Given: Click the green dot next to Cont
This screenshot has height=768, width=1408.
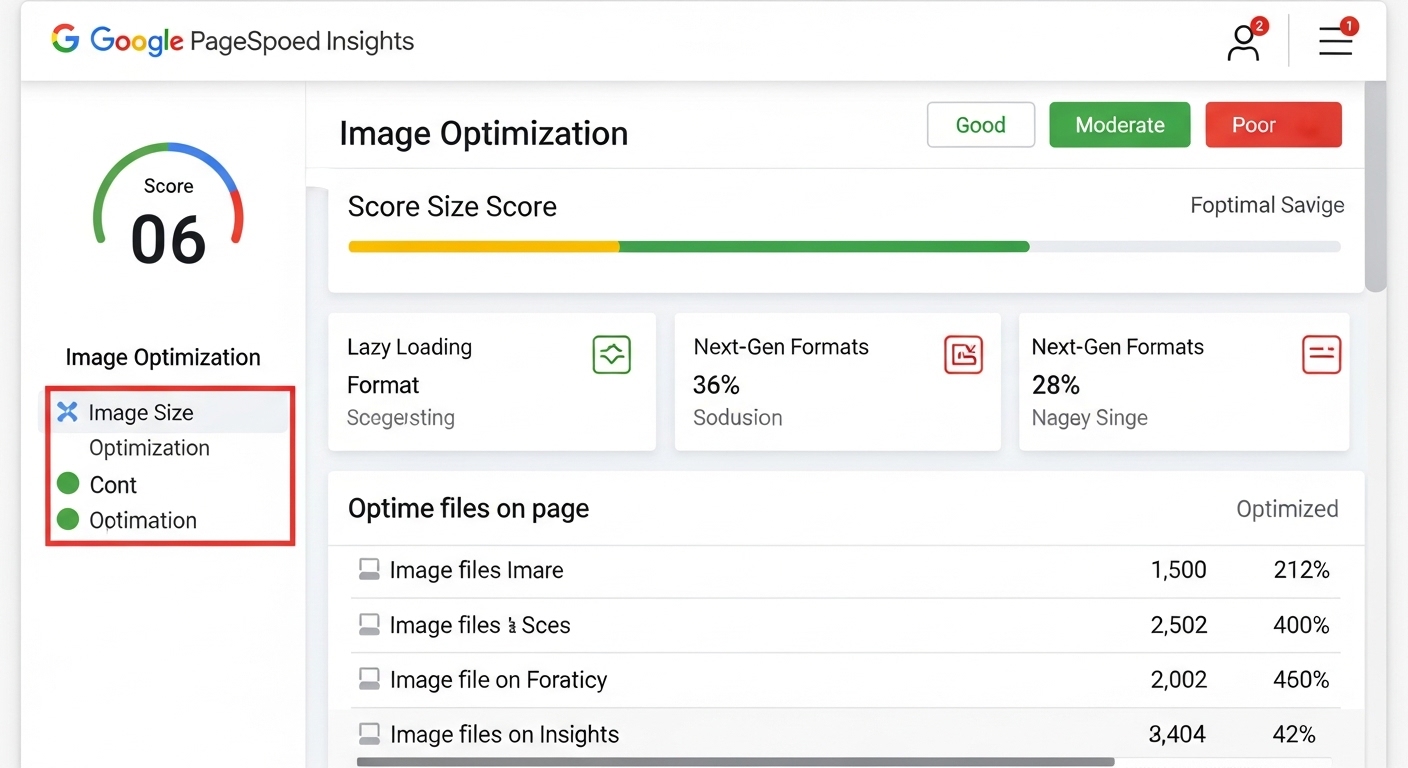Looking at the screenshot, I should pyautogui.click(x=68, y=484).
